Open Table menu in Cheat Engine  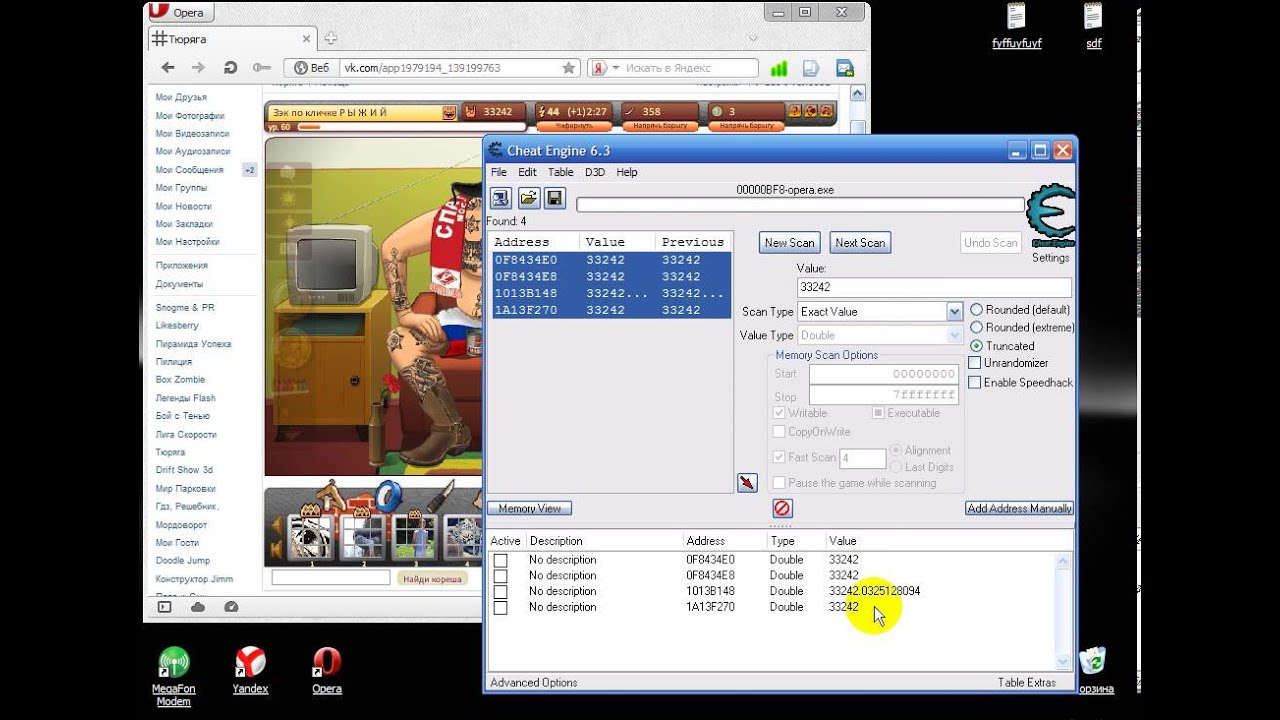[561, 172]
